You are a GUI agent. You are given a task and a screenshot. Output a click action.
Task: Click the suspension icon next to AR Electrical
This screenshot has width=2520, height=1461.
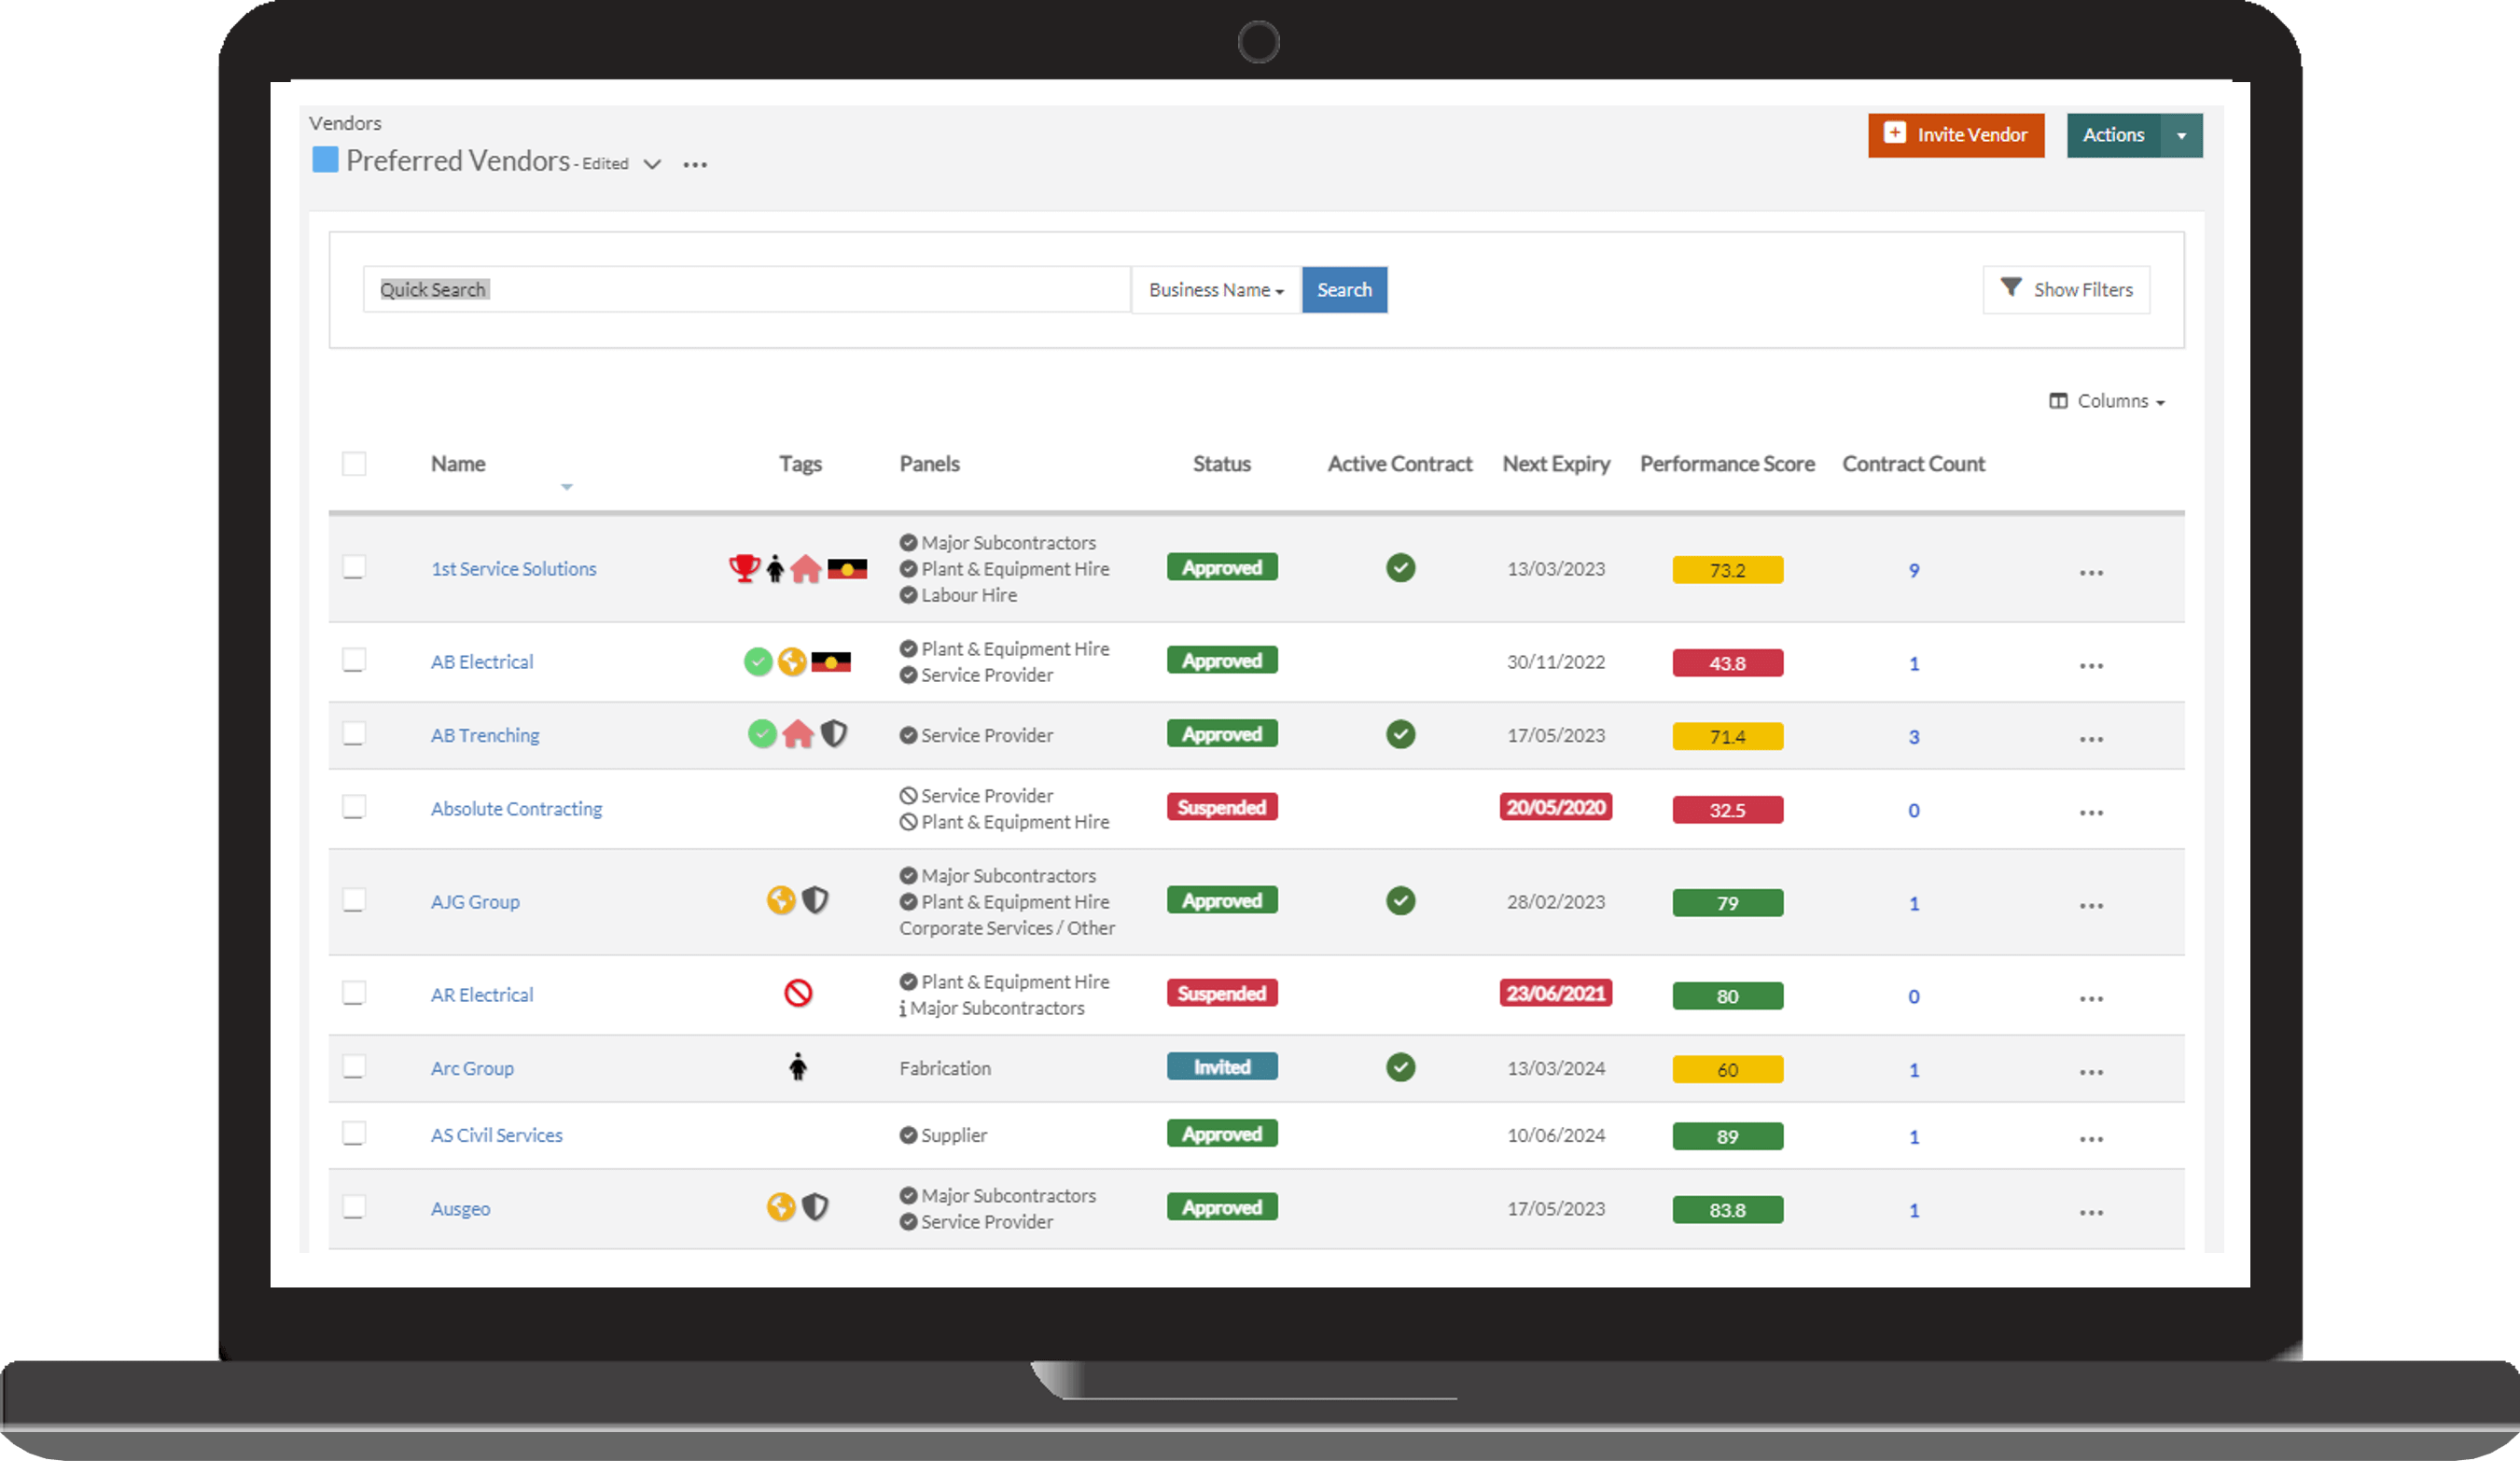tap(798, 993)
